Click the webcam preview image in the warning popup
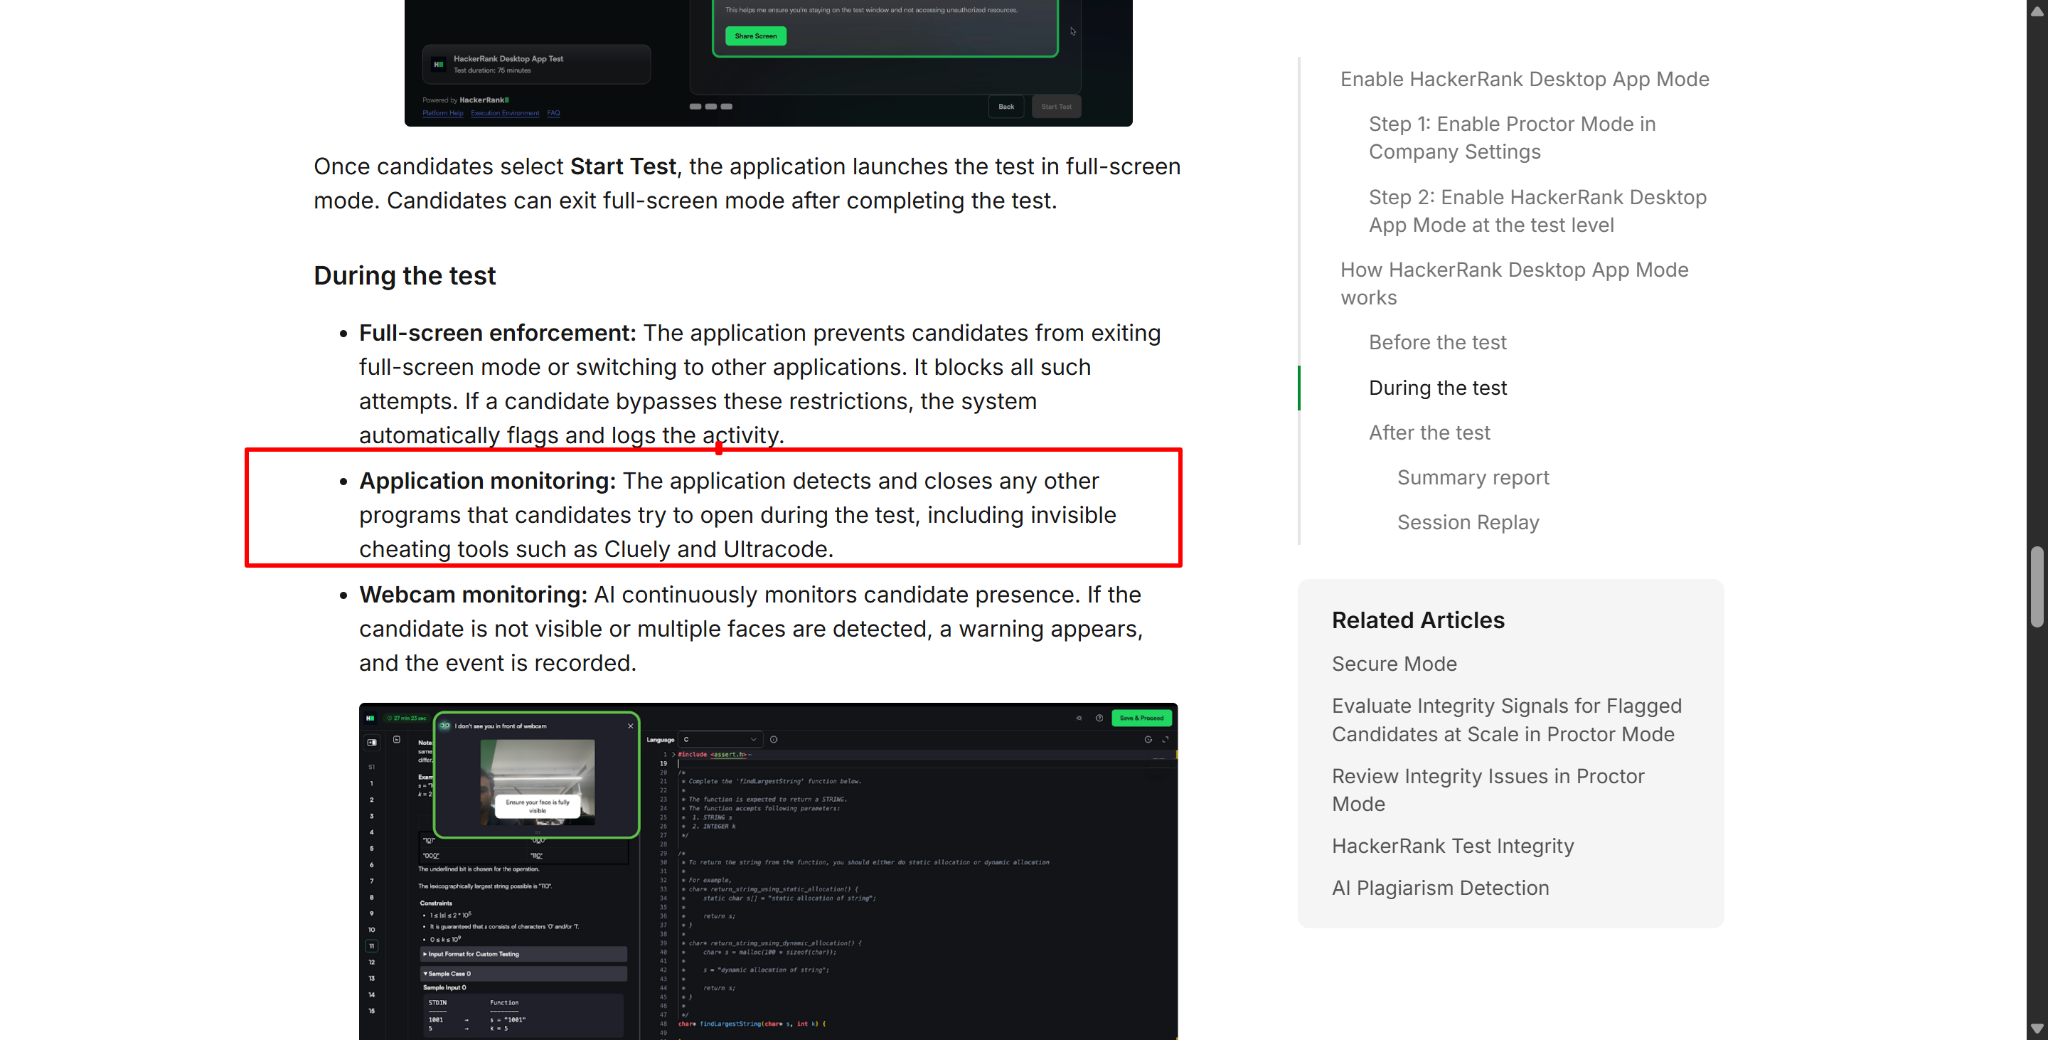 coord(538,781)
